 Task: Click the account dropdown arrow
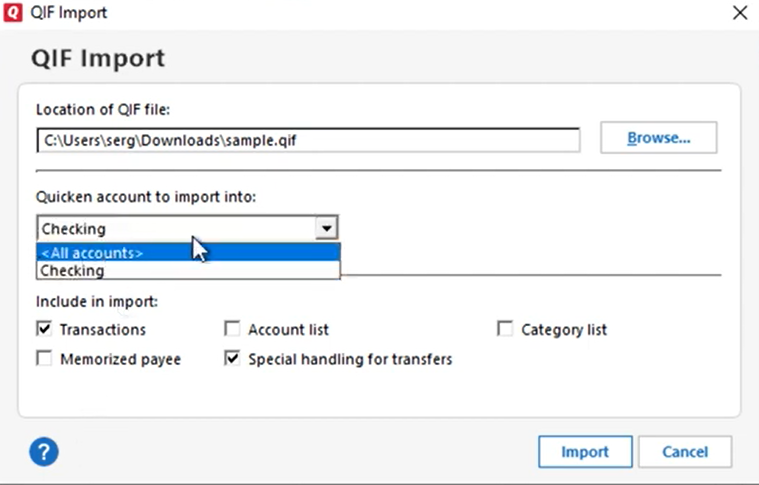tap(327, 228)
